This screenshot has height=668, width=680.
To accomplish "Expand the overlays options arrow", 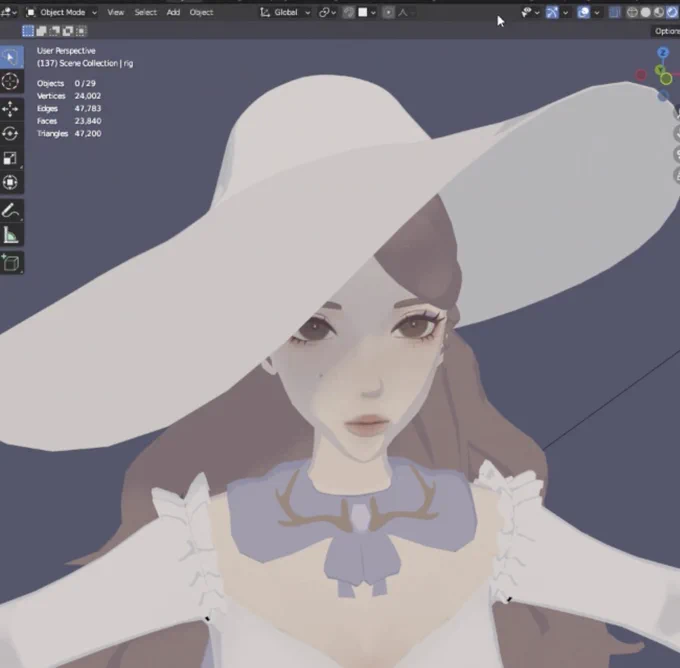I will click(x=597, y=13).
